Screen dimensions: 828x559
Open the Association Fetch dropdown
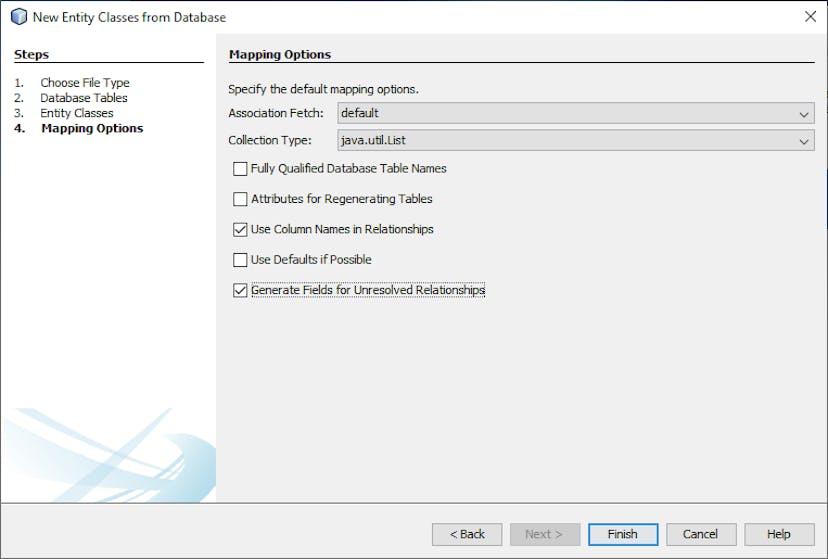tap(575, 113)
